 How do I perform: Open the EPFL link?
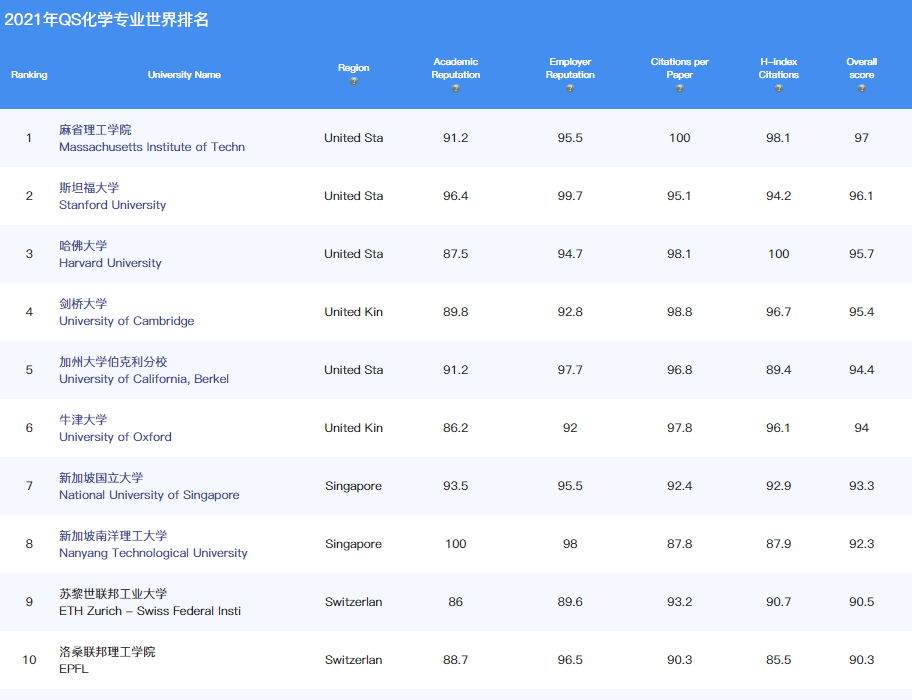pos(73,669)
